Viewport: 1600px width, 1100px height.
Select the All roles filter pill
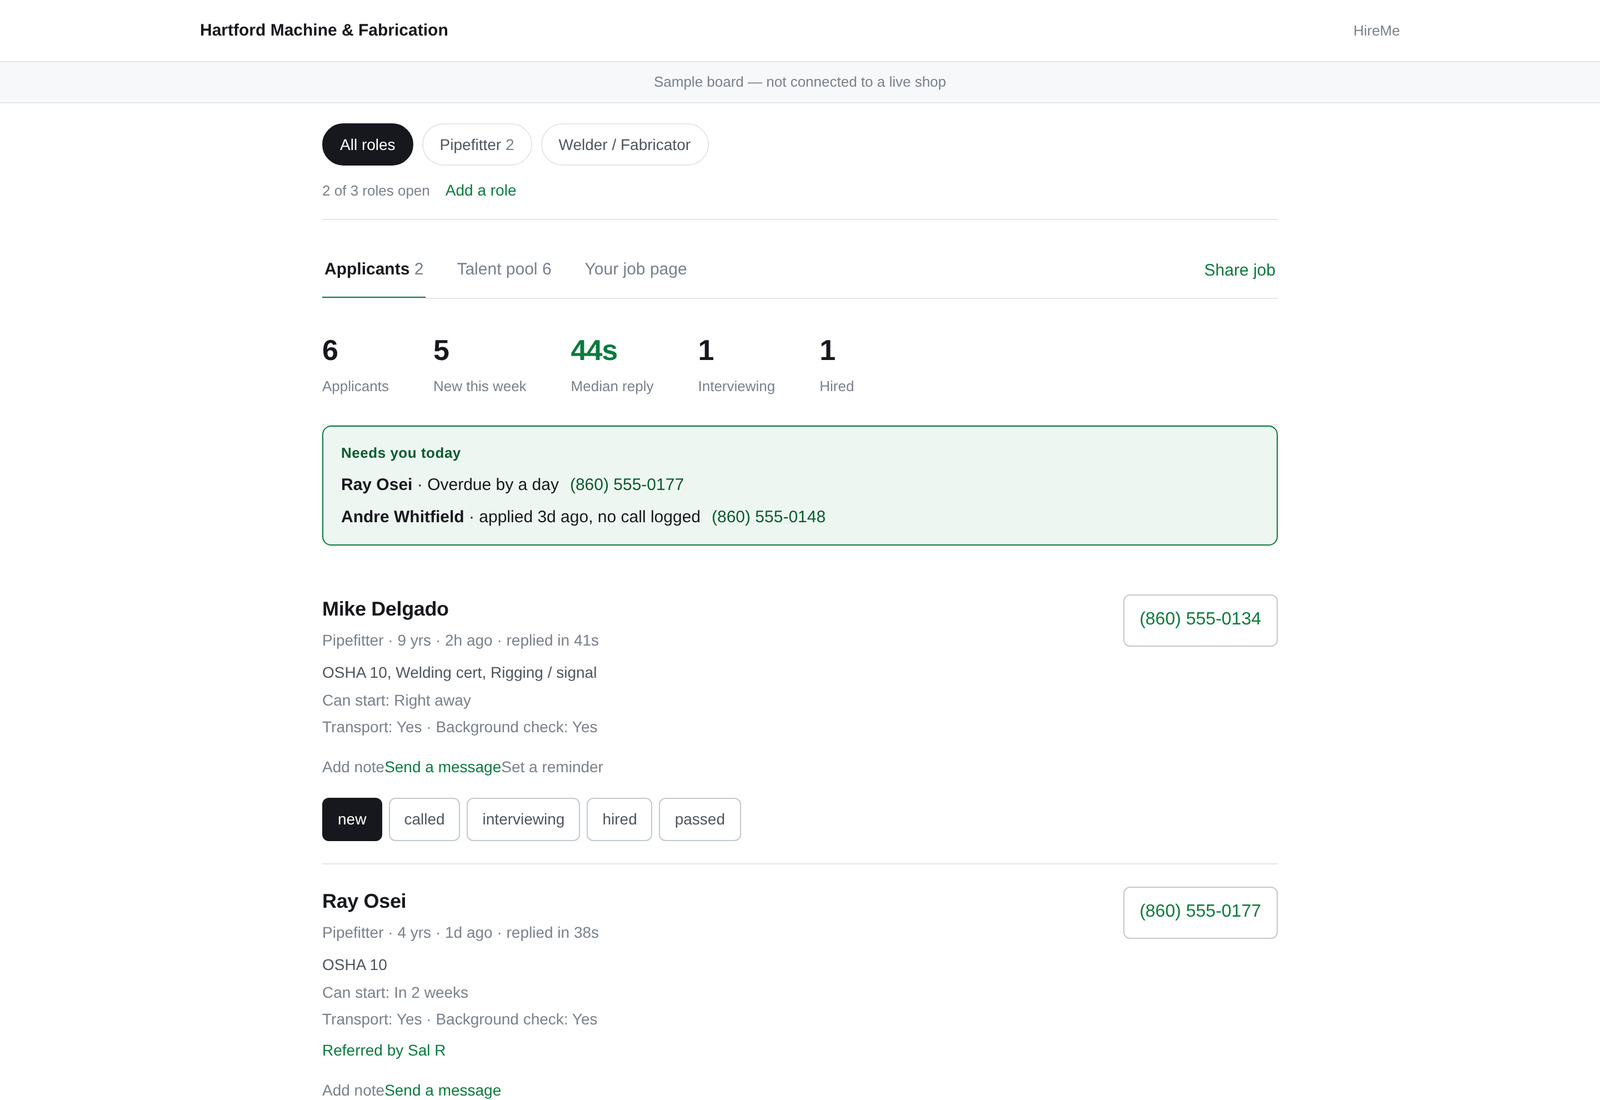tap(367, 145)
